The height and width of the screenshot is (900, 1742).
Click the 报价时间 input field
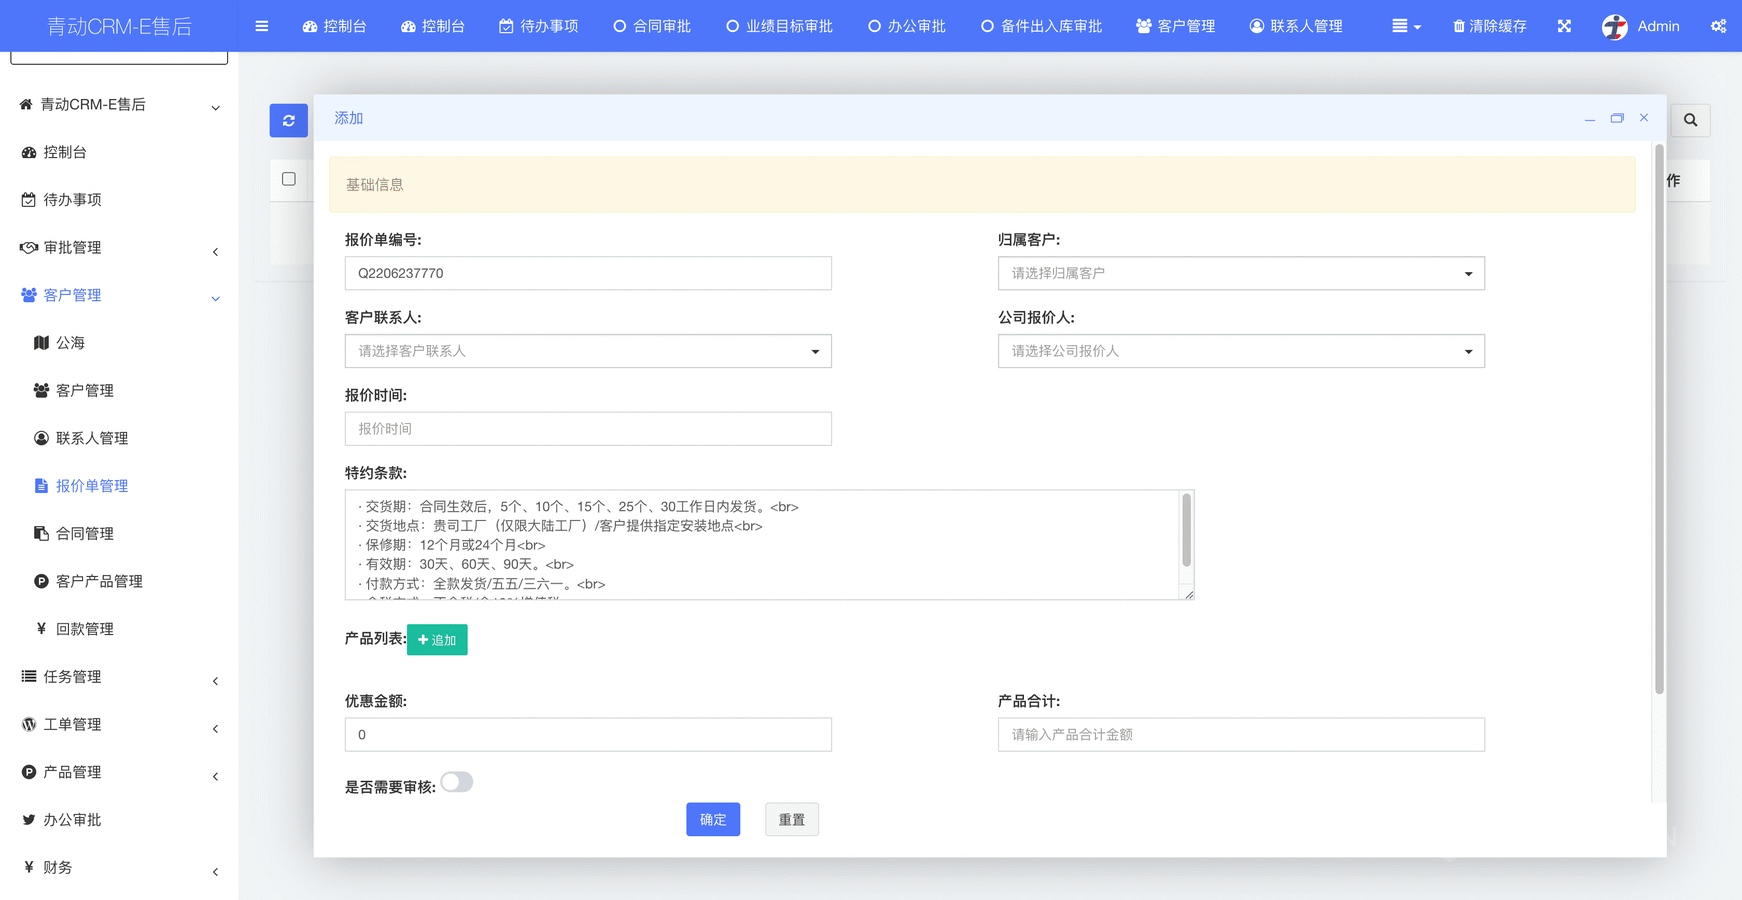tap(588, 429)
